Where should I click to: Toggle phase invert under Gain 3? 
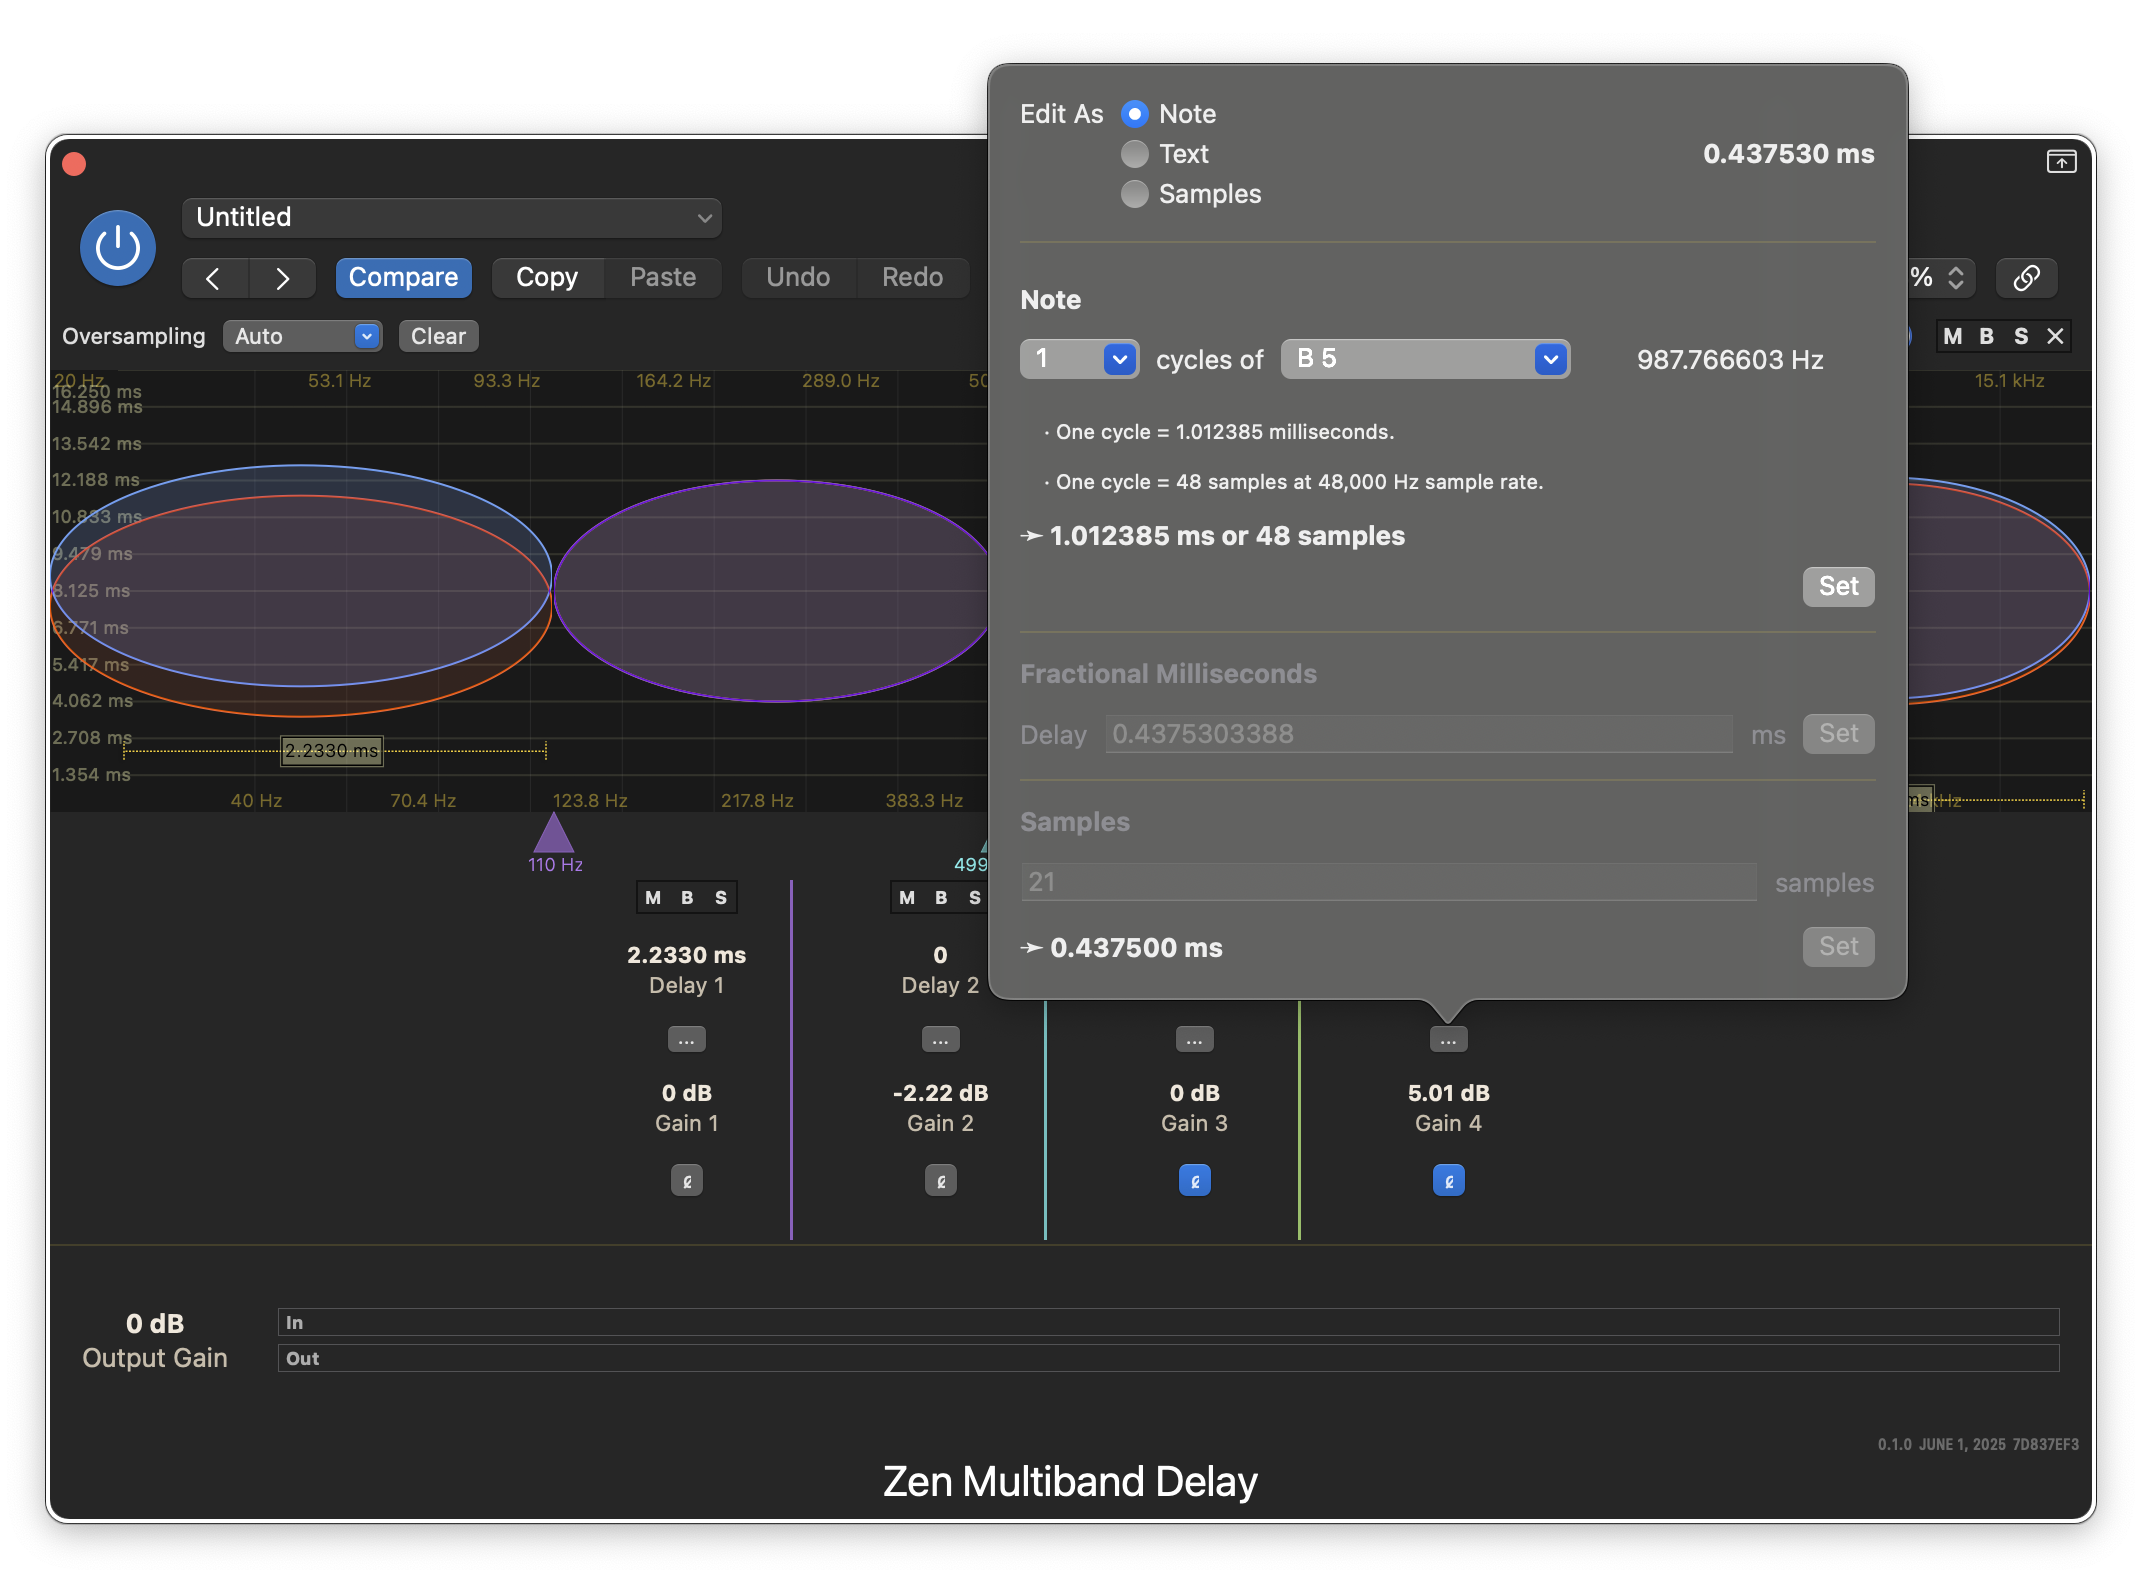pyautogui.click(x=1194, y=1181)
